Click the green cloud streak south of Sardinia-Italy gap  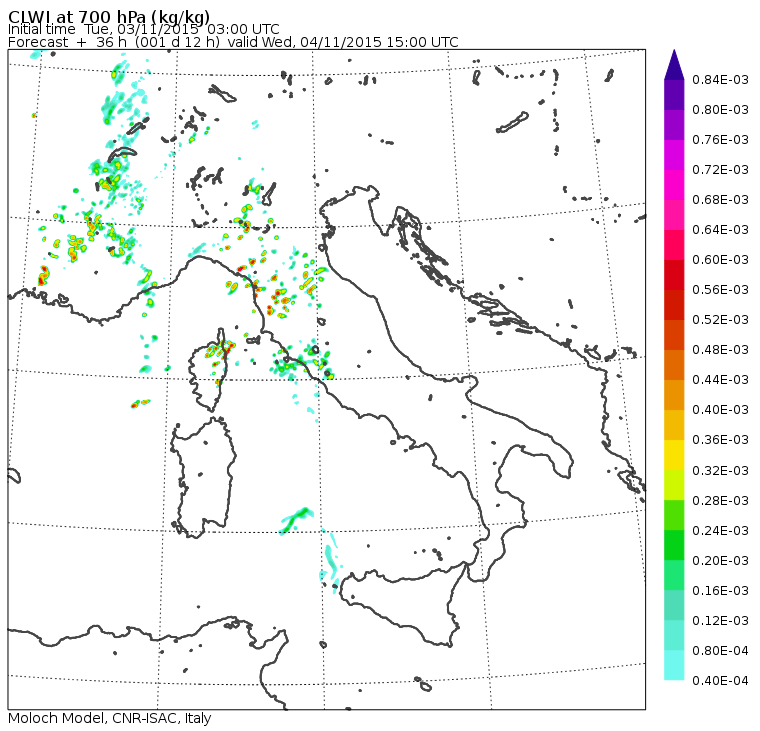point(296,520)
